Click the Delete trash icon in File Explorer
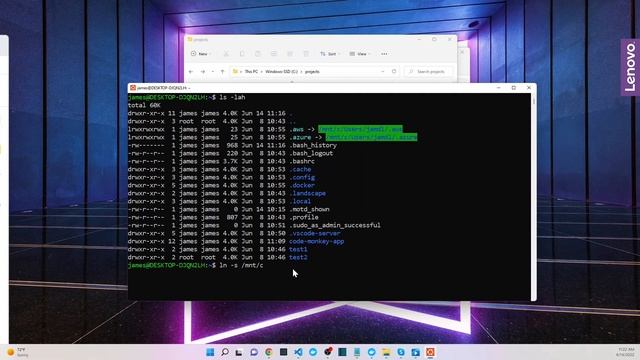 pyautogui.click(x=306, y=54)
